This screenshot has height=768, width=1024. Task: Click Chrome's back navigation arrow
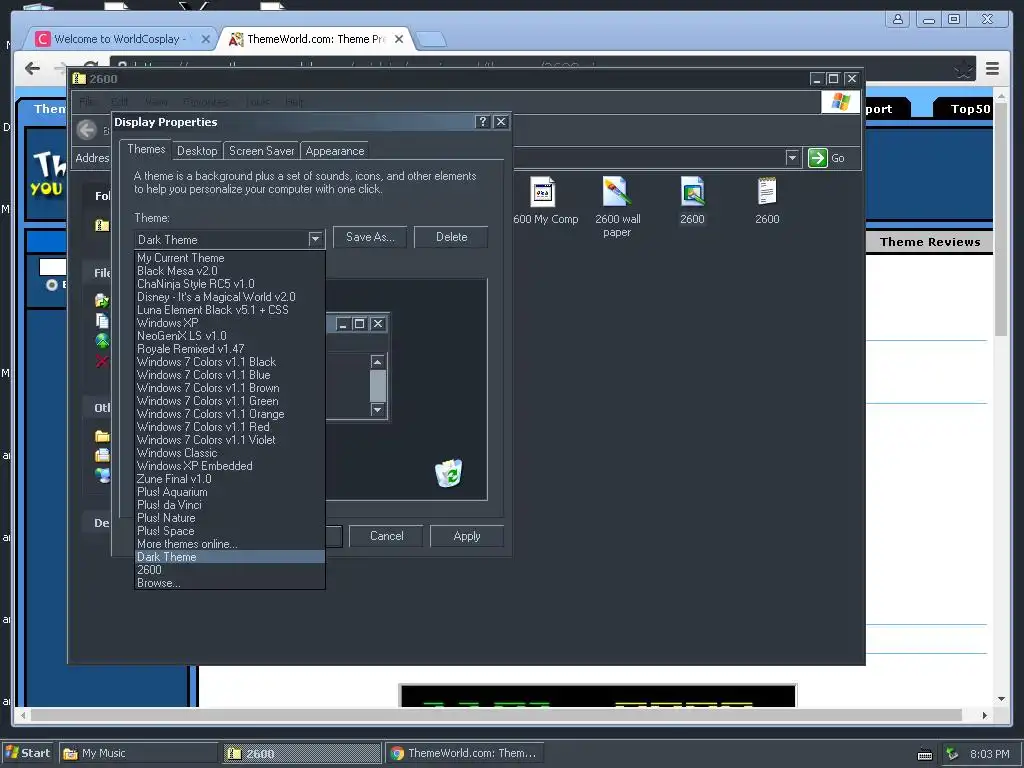click(x=32, y=68)
